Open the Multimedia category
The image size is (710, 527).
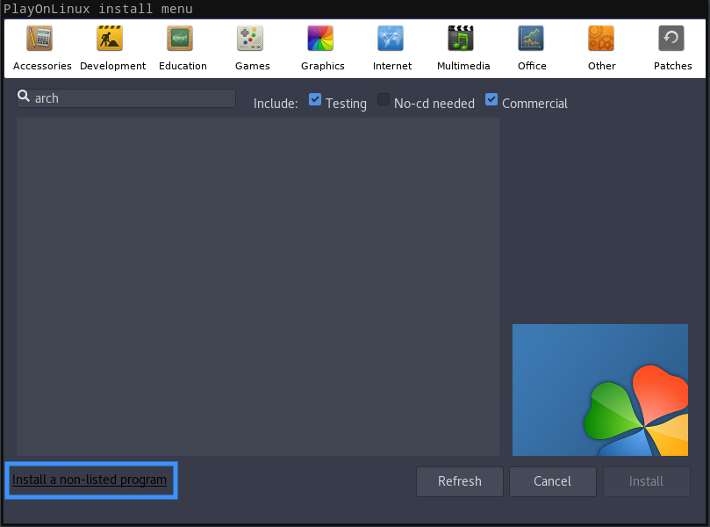(x=463, y=48)
